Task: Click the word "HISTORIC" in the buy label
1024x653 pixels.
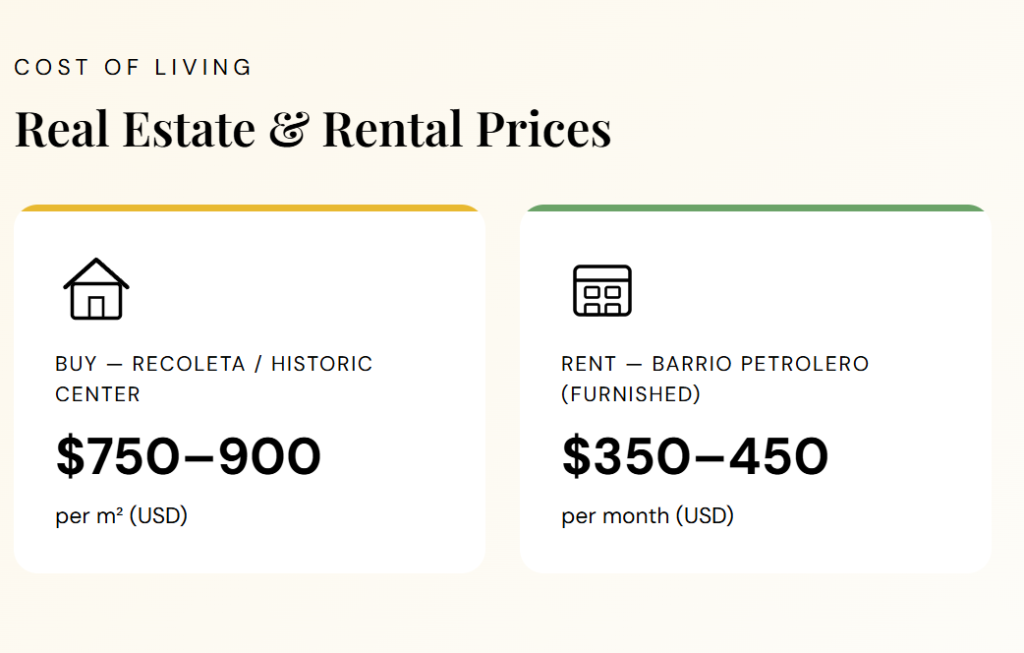Action: tap(321, 364)
